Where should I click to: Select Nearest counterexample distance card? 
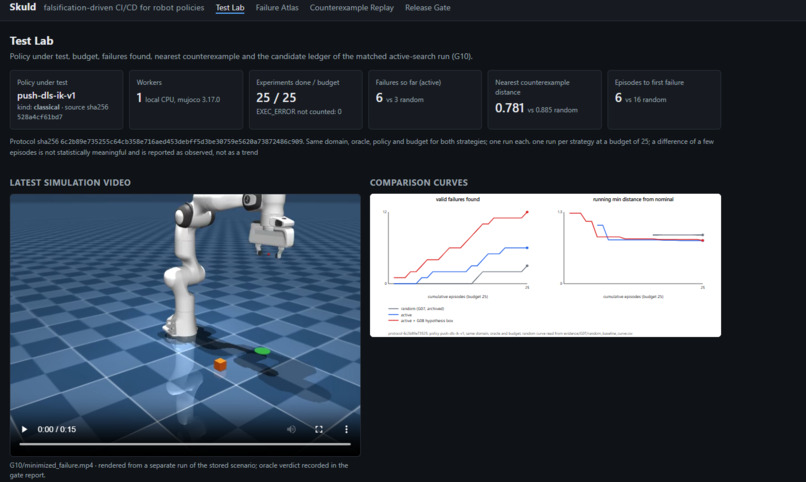click(544, 100)
